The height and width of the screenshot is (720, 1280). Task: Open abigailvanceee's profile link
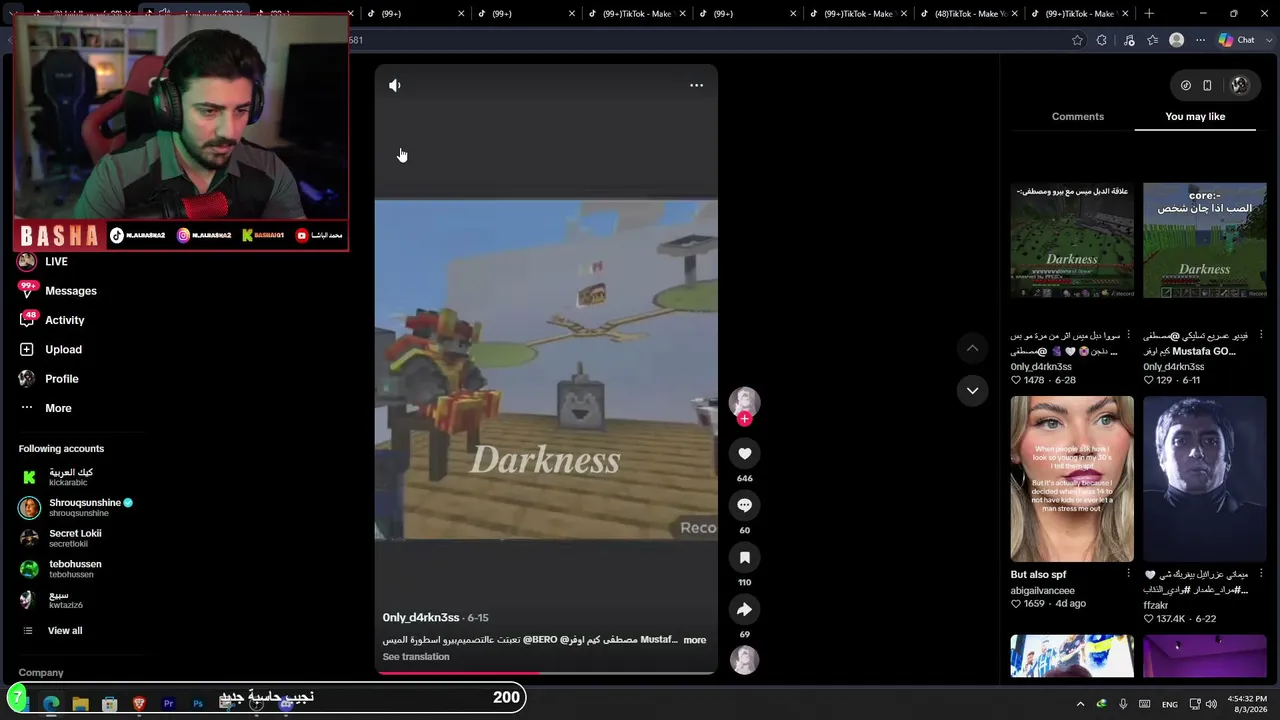pos(1042,591)
